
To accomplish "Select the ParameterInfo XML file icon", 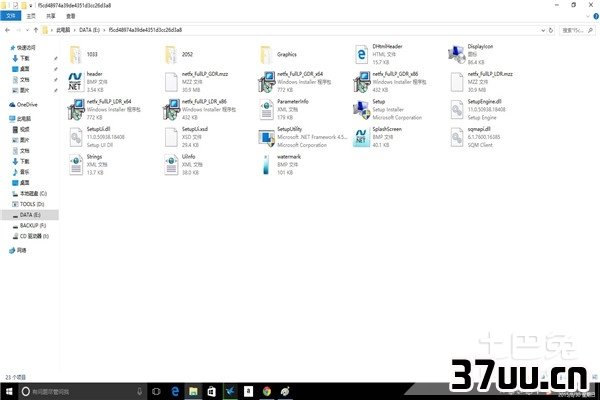I will 266,109.
